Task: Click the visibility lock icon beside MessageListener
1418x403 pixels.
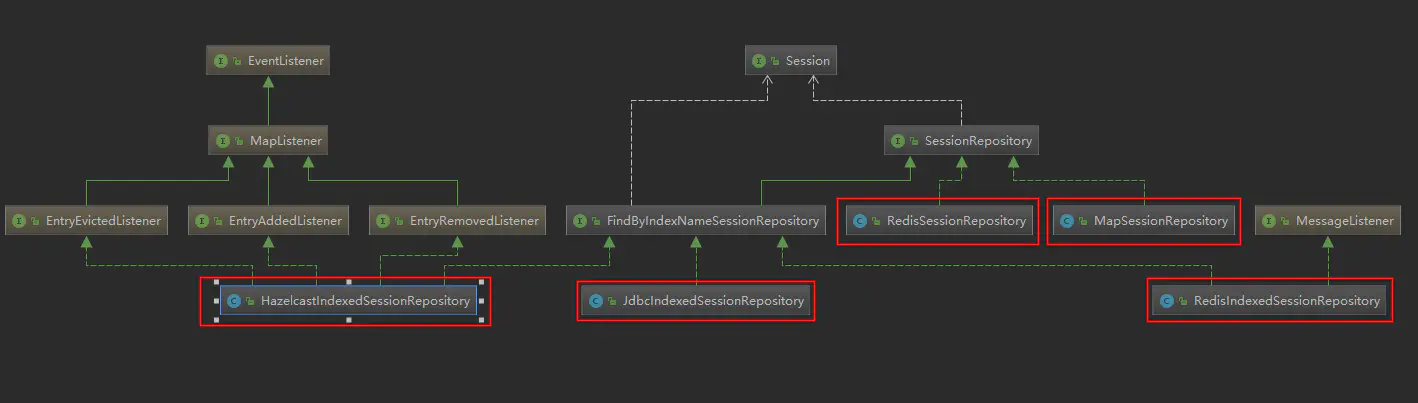Action: [x=1287, y=221]
